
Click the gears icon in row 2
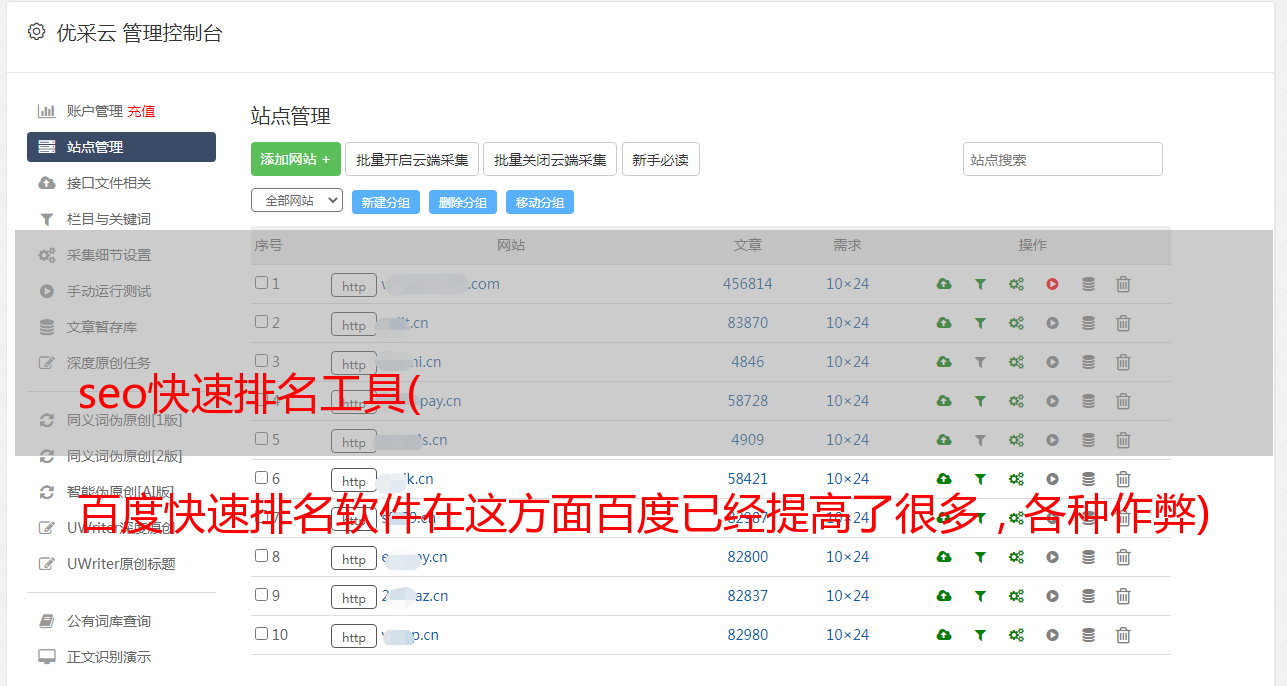coord(1016,323)
